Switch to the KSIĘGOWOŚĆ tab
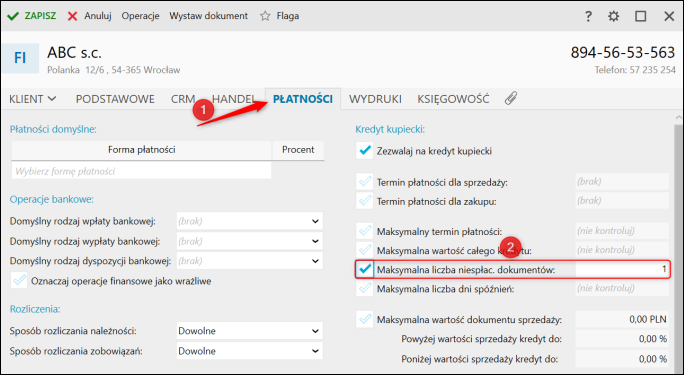 pos(453,99)
